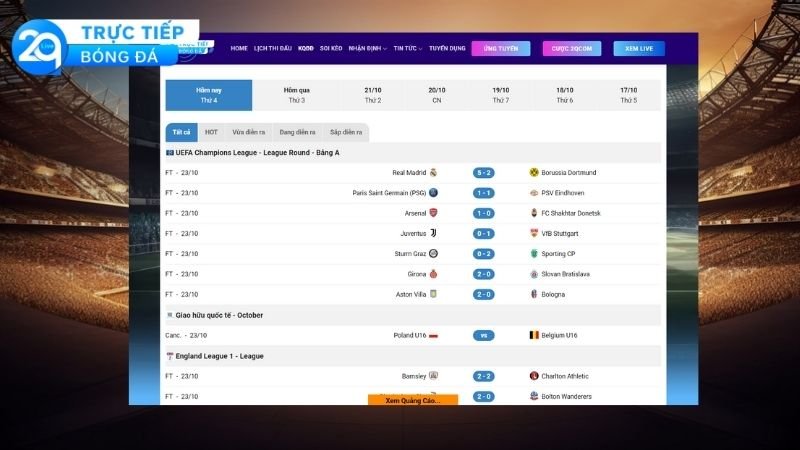This screenshot has height=450, width=800.
Task: Click the Girona team name
Action: 416,274
